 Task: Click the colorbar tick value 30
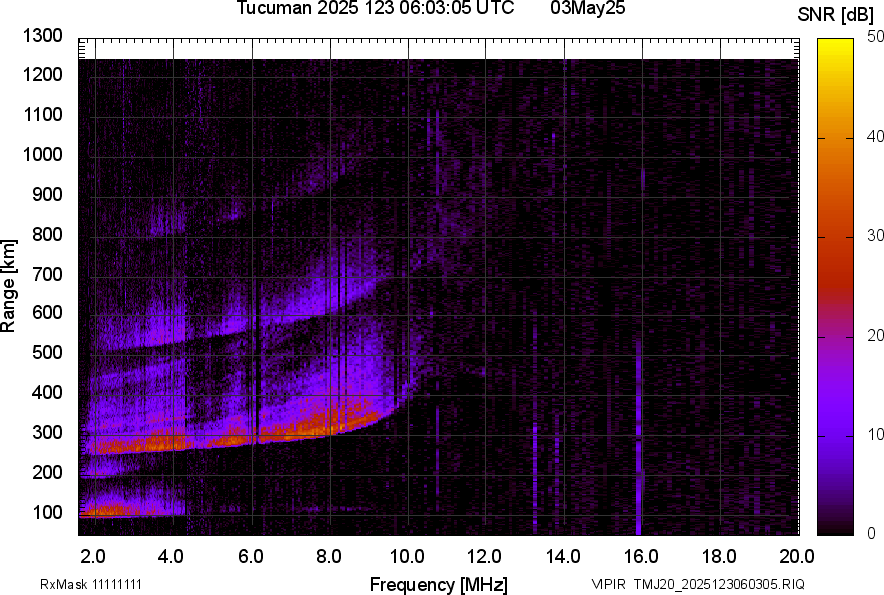click(876, 235)
